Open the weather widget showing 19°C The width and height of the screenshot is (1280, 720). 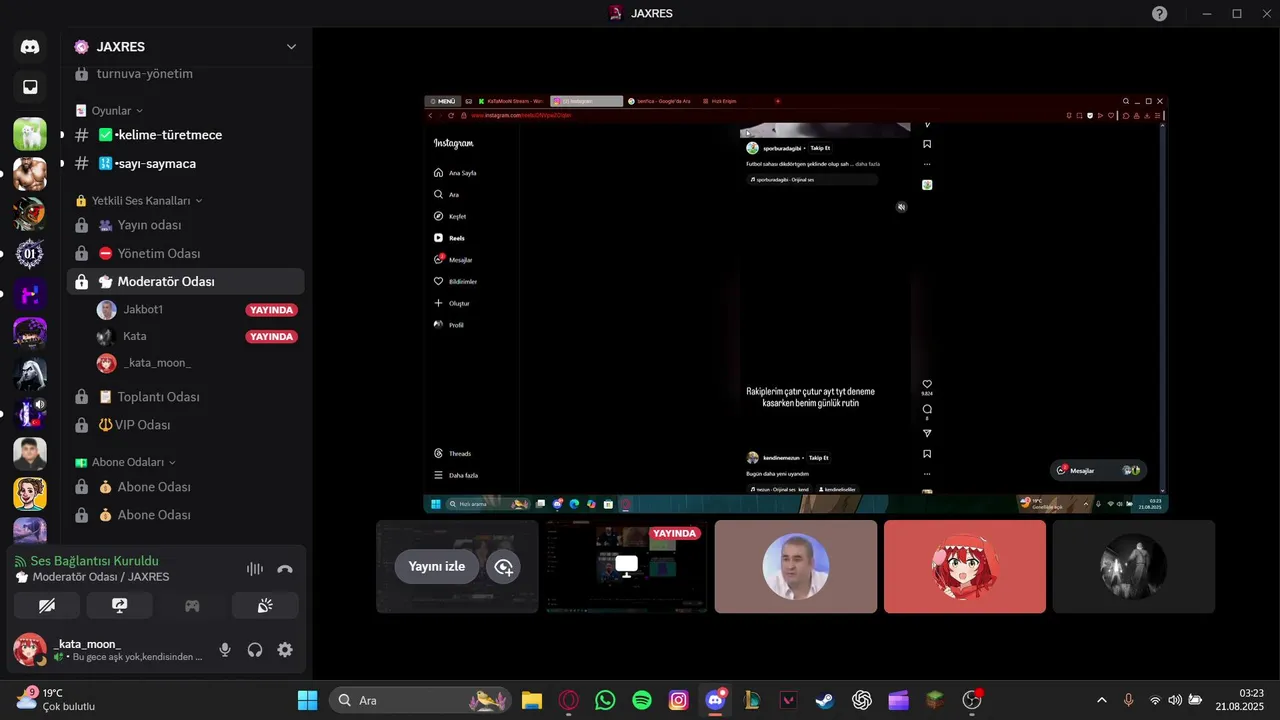(x=55, y=699)
